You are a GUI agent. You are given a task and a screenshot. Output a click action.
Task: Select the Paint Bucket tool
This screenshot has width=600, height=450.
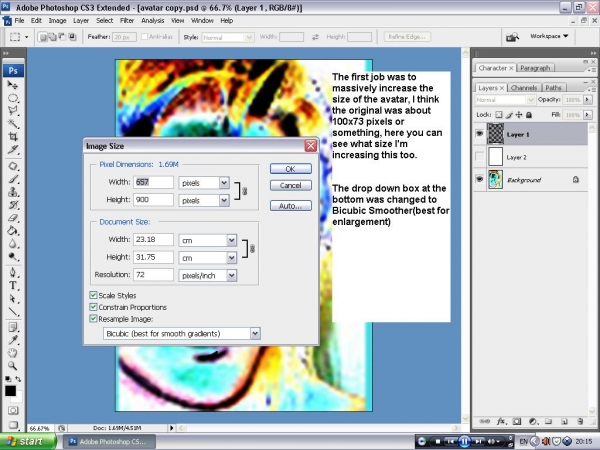pyautogui.click(x=13, y=231)
